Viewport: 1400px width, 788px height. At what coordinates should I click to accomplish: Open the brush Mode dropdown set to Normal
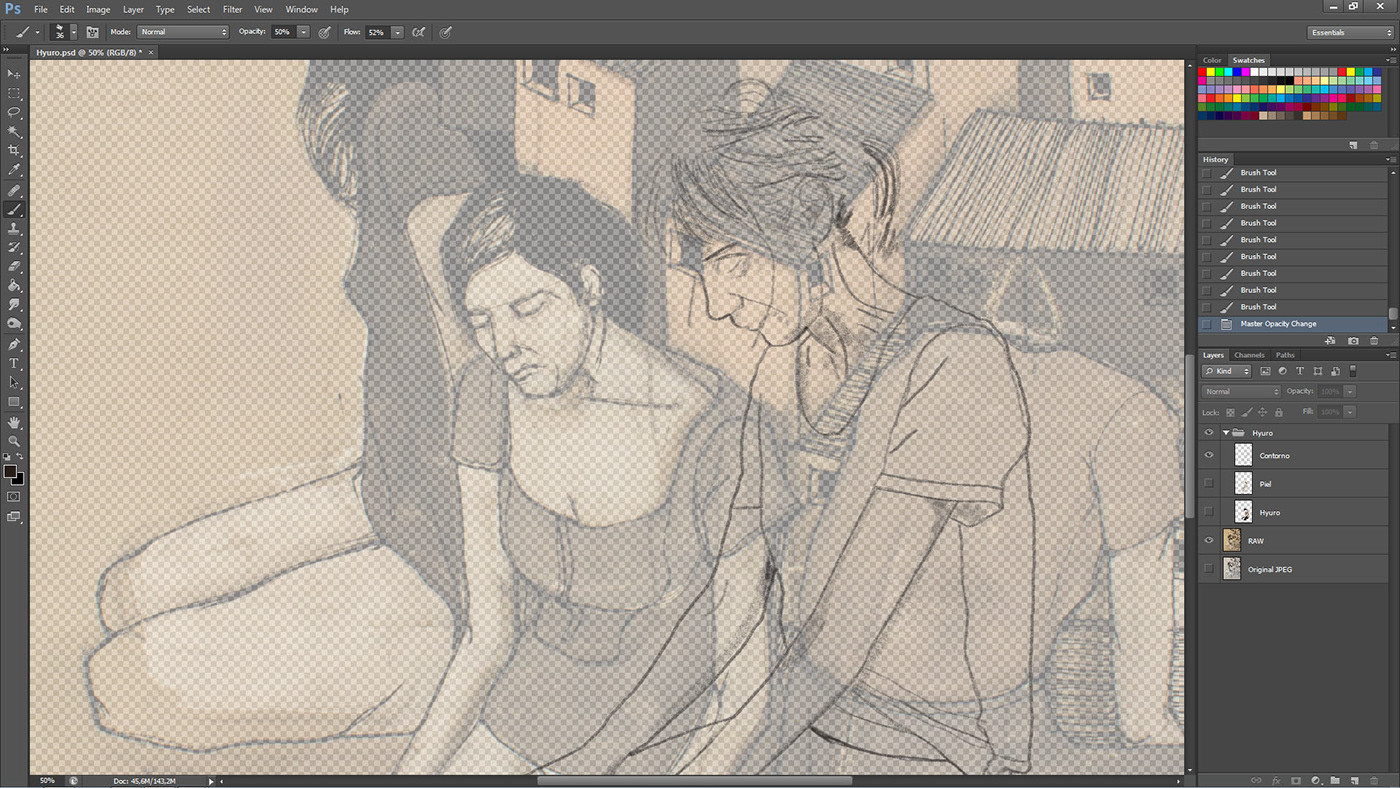point(183,32)
